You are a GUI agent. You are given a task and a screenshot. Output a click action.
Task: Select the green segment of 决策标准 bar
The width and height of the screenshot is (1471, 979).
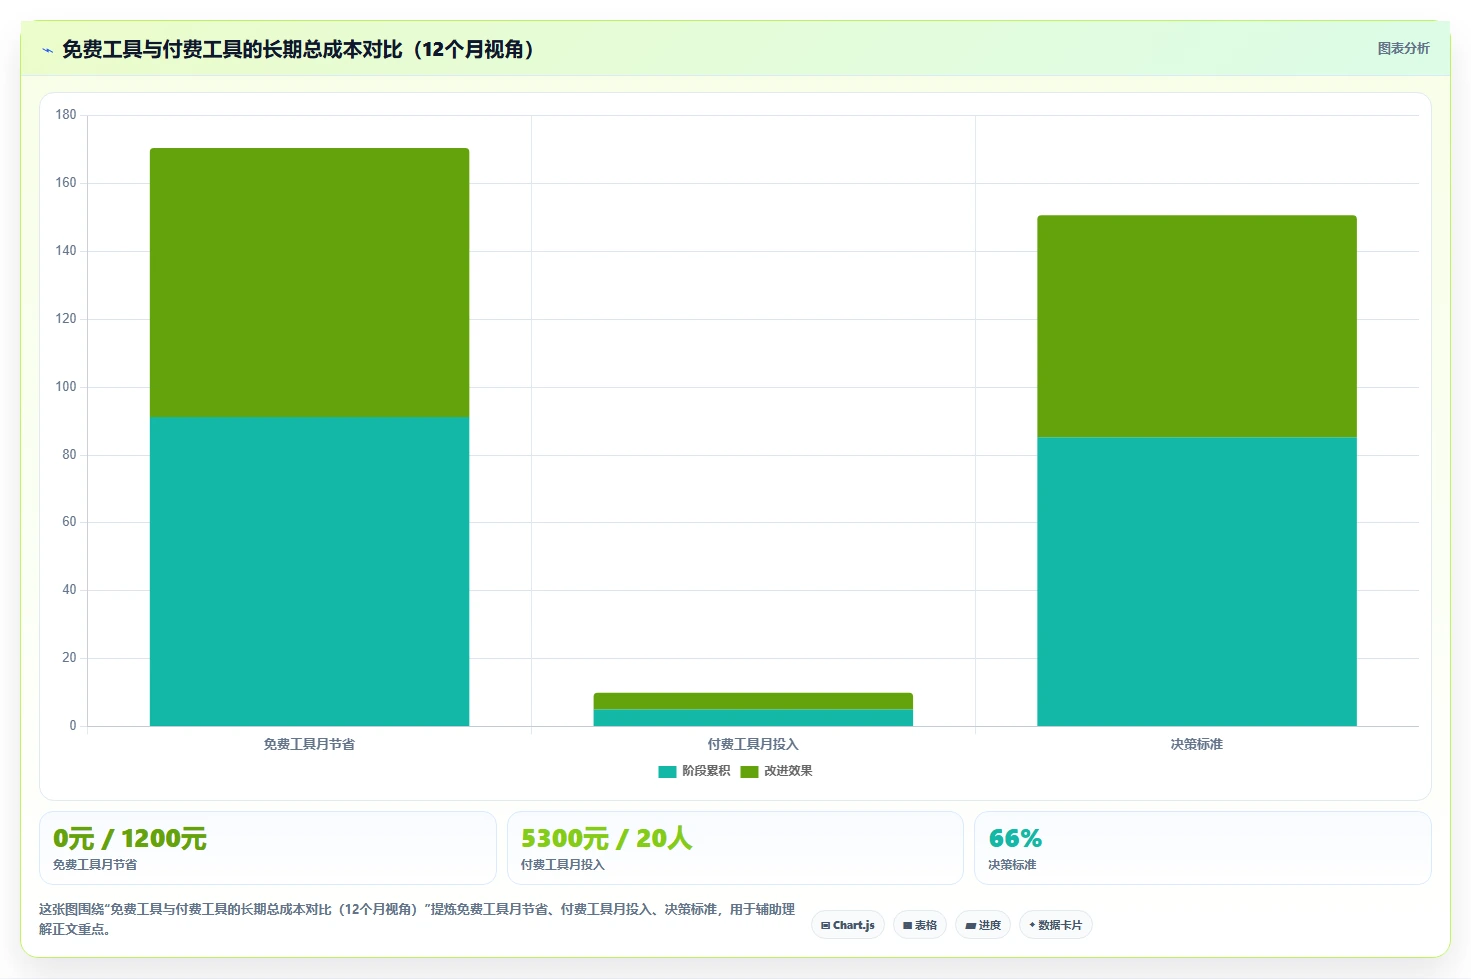pyautogui.click(x=1197, y=326)
